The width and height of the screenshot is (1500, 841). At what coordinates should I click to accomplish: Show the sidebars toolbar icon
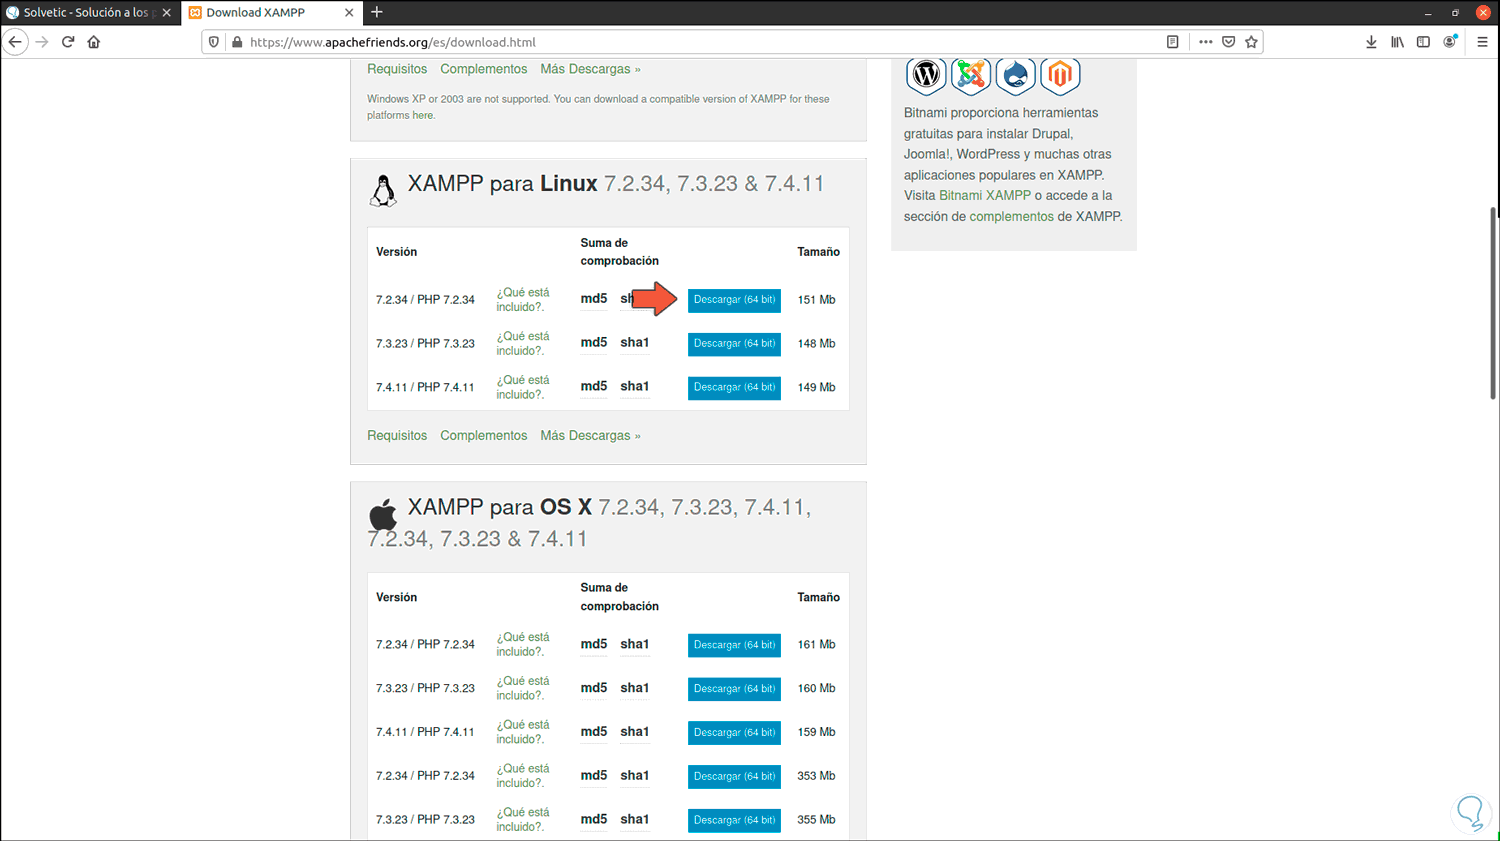pyautogui.click(x=1423, y=42)
